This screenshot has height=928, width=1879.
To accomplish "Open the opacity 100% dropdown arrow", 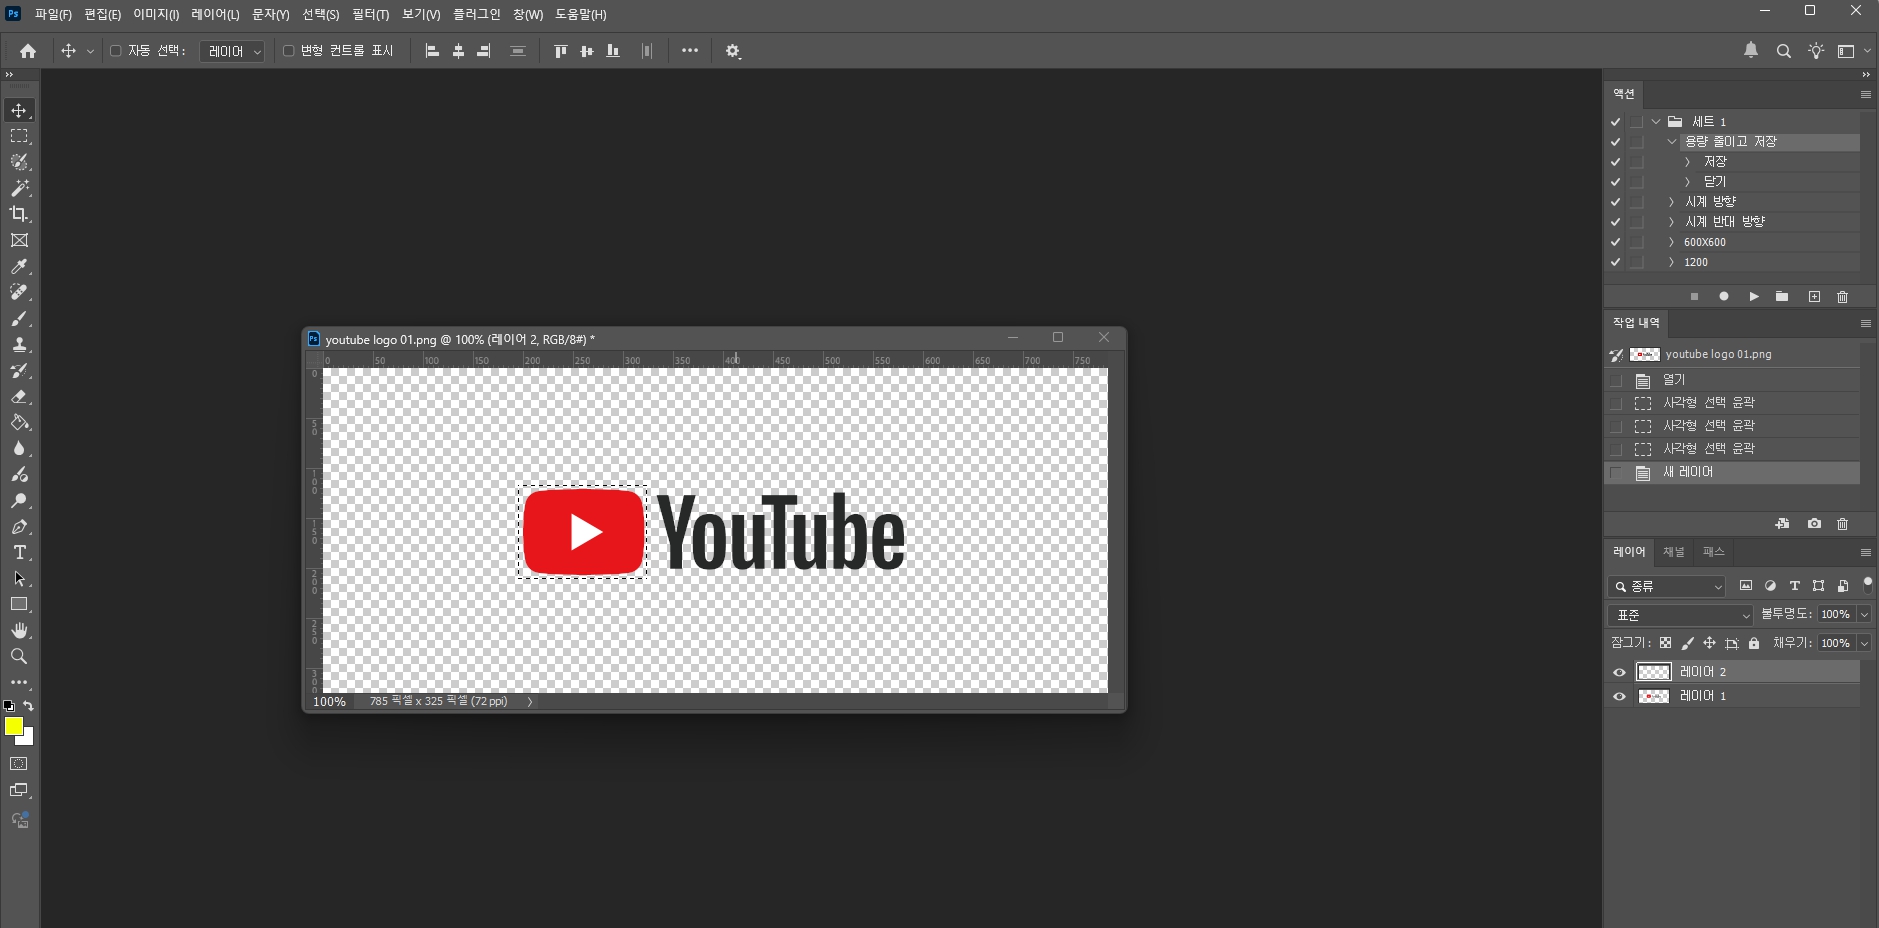I will (x=1864, y=615).
